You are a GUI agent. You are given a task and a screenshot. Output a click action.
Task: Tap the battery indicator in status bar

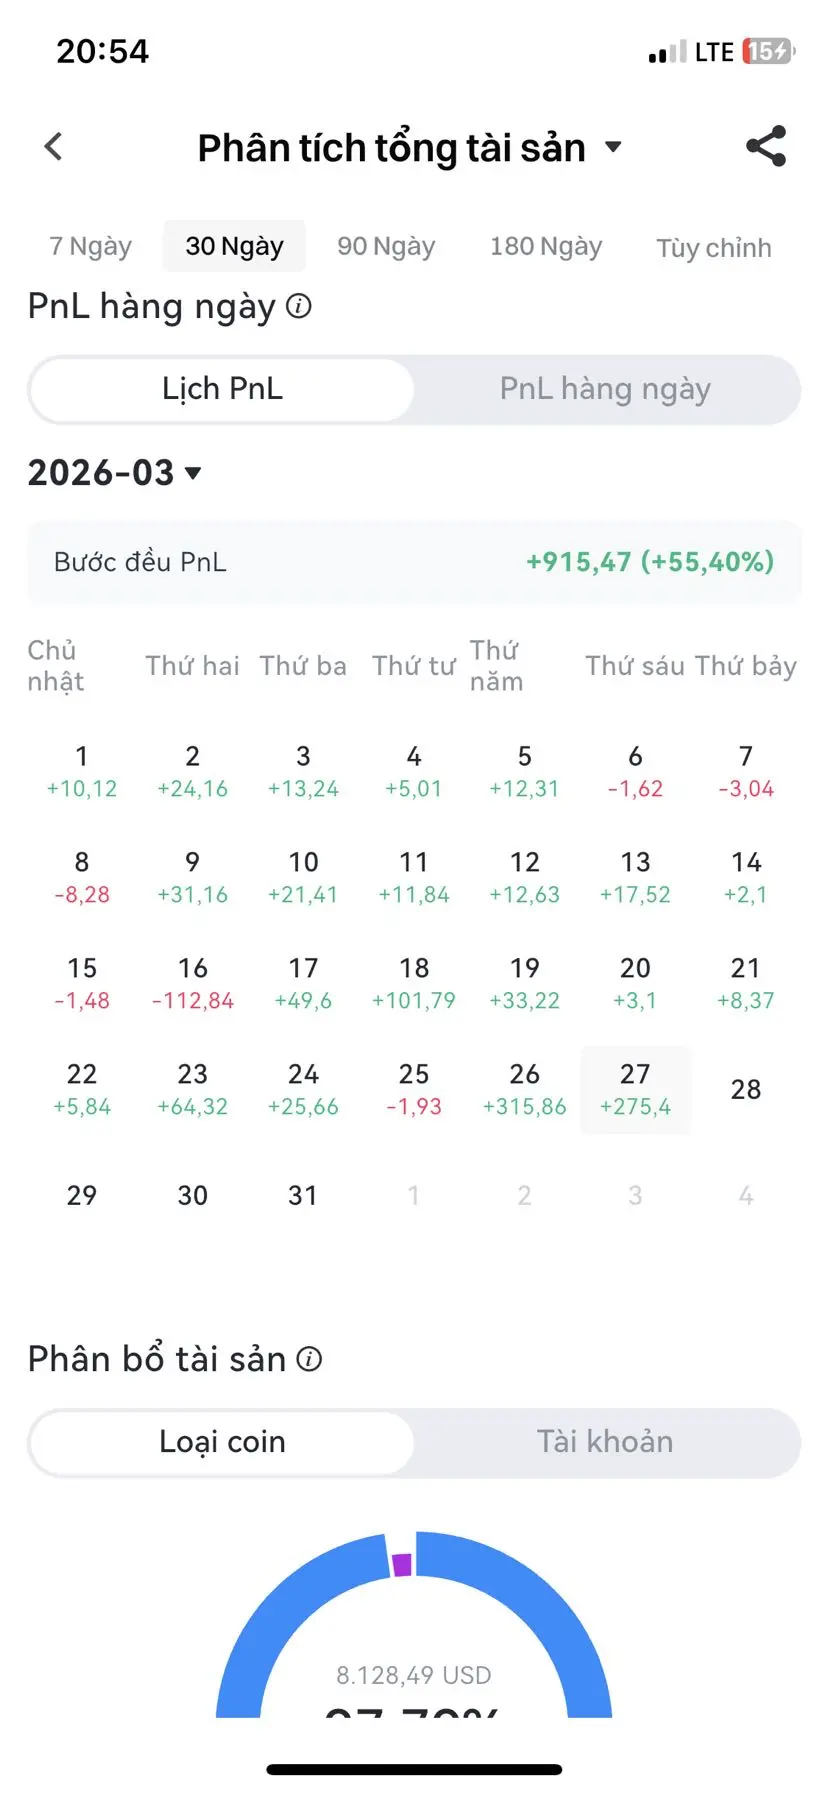click(x=767, y=51)
